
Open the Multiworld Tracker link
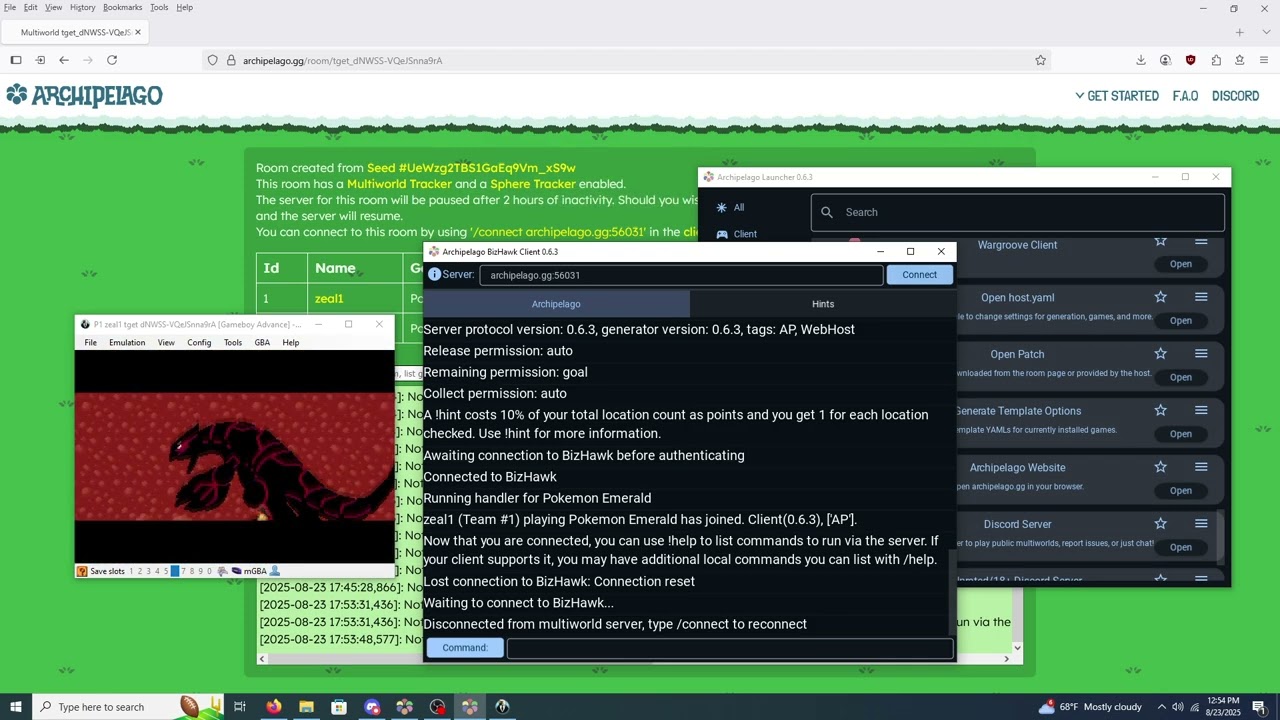pyautogui.click(x=399, y=184)
